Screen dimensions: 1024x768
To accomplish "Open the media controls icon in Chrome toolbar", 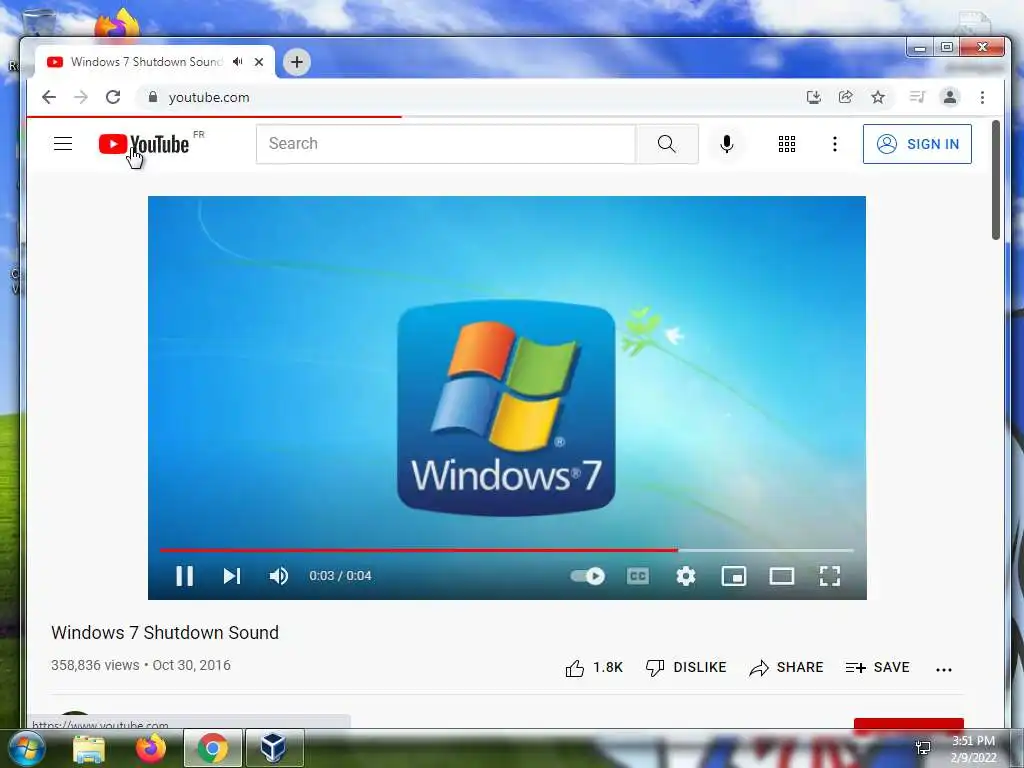I will tap(918, 97).
